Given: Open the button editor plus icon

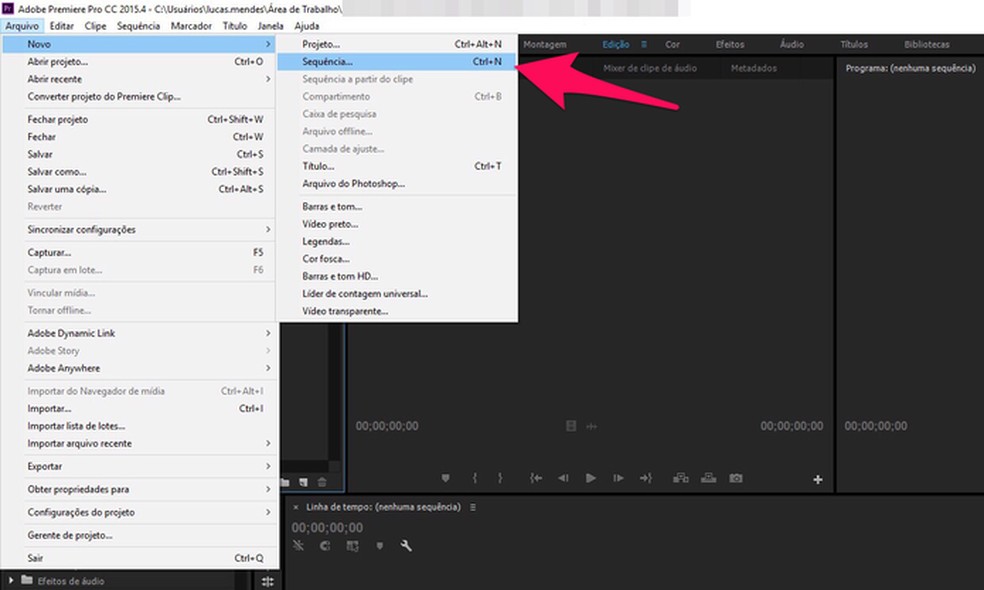Looking at the screenshot, I should click(817, 480).
